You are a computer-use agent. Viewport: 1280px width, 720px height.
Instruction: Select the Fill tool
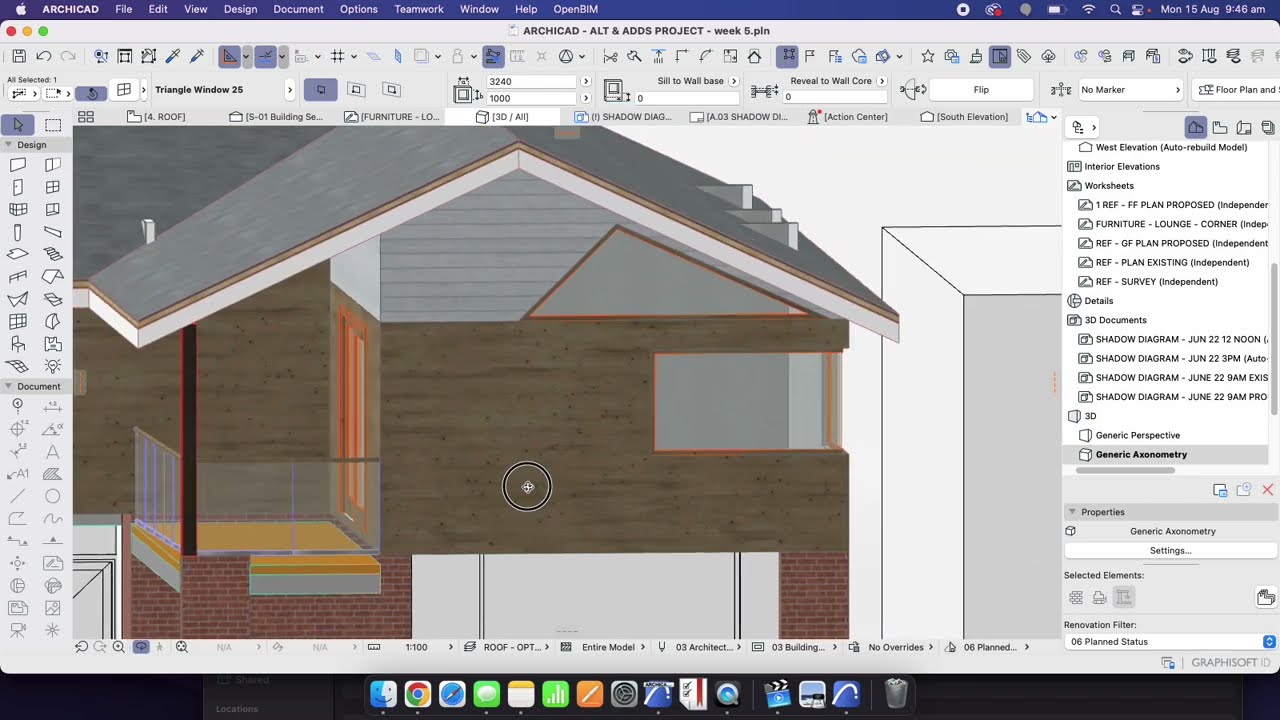point(53,474)
